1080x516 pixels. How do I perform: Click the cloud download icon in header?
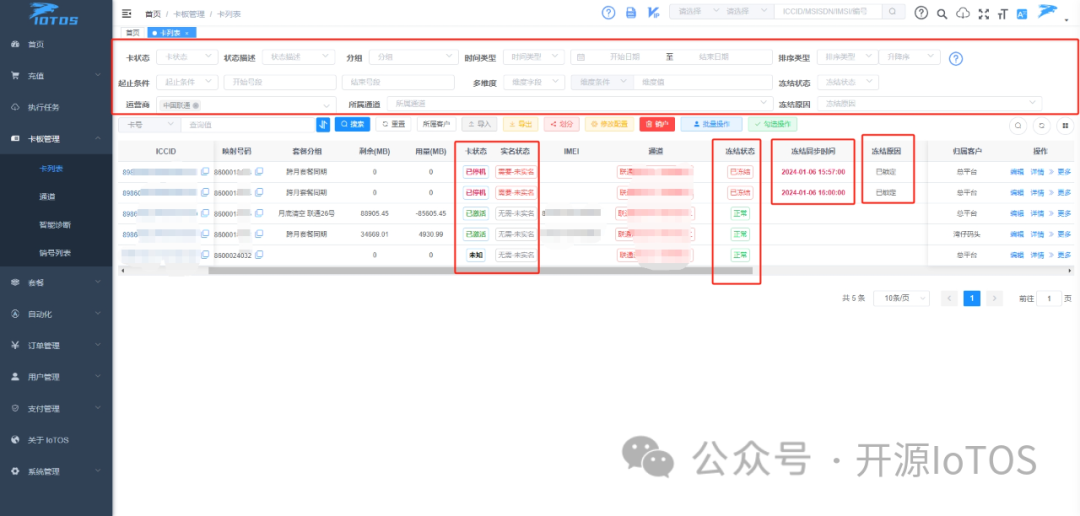(x=963, y=13)
